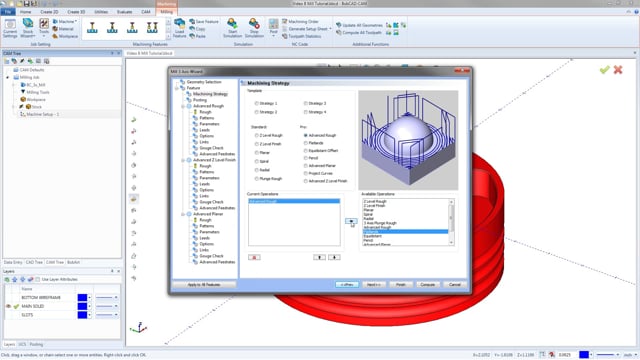Select the Flatlands radio option

(x=305, y=143)
